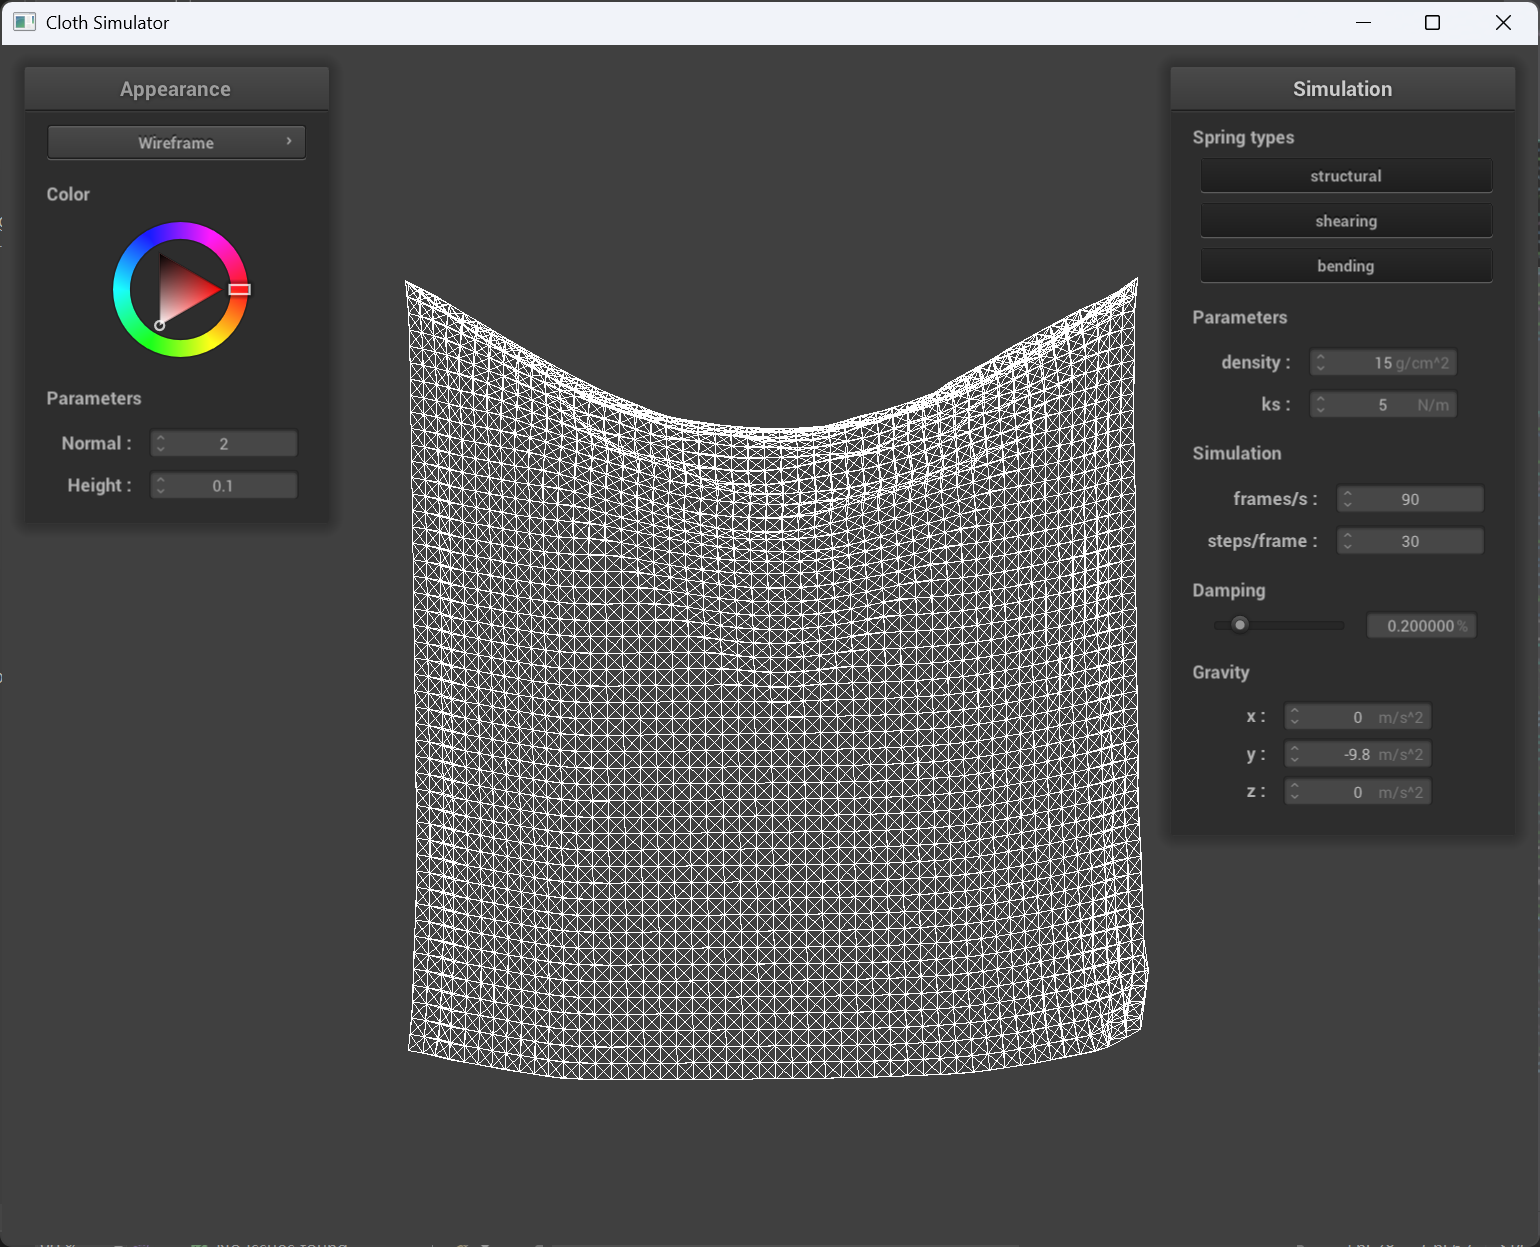Viewport: 1540px width, 1247px height.
Task: Click the Gravity z value field
Action: (x=1358, y=792)
